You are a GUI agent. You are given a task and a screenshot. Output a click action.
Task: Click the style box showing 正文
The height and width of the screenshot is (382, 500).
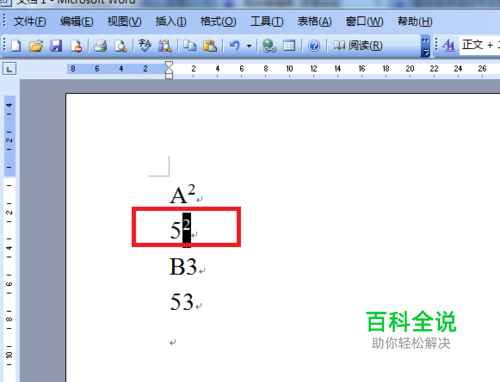tap(480, 45)
